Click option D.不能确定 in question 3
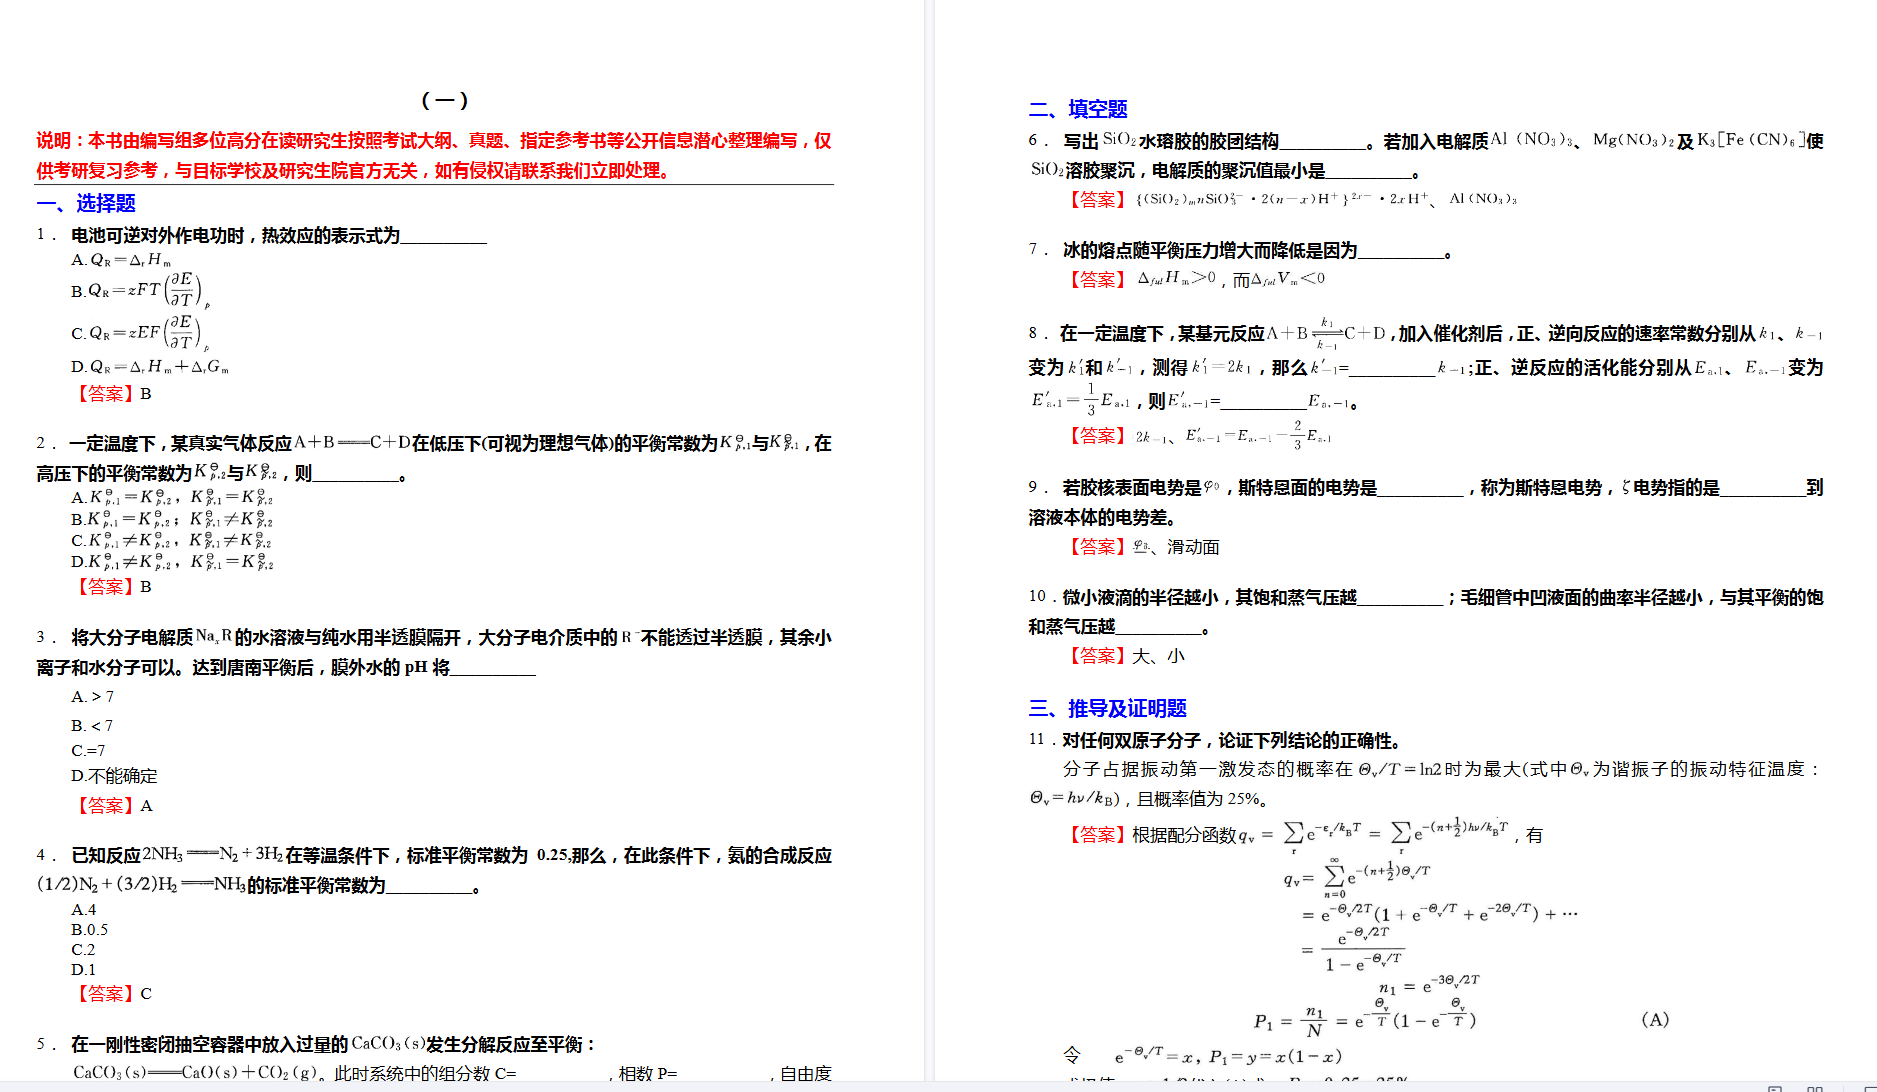 point(114,776)
